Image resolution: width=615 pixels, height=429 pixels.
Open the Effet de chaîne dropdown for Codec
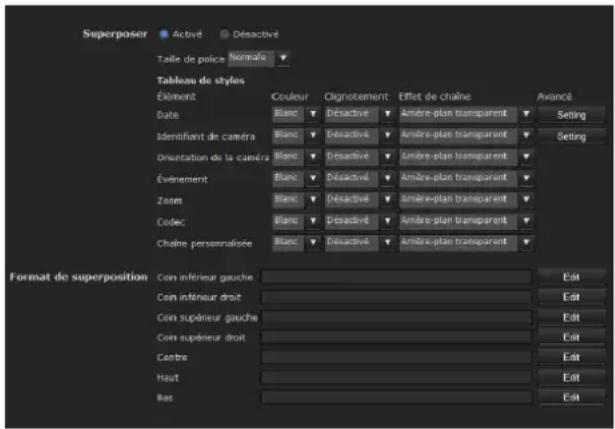pyautogui.click(x=466, y=221)
